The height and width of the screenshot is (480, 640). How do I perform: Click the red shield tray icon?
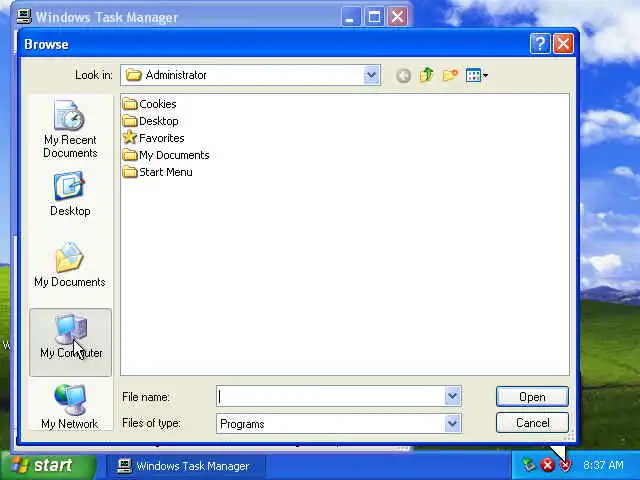coord(565,464)
